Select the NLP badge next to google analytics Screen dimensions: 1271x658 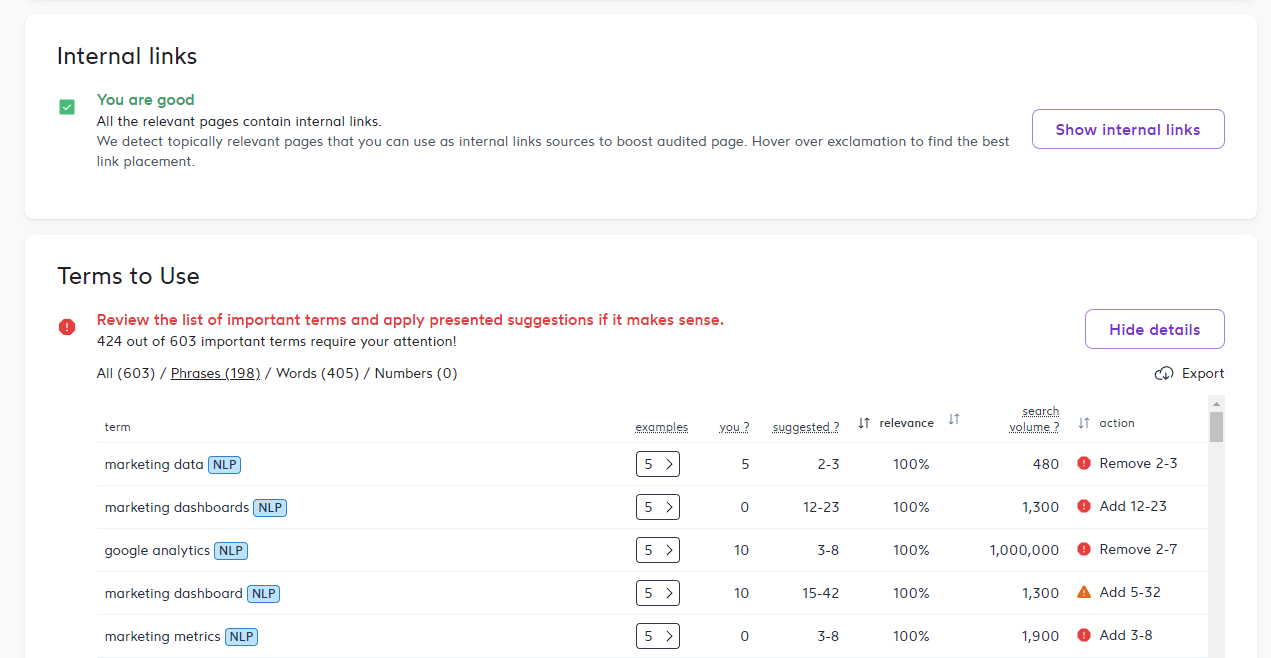point(231,550)
